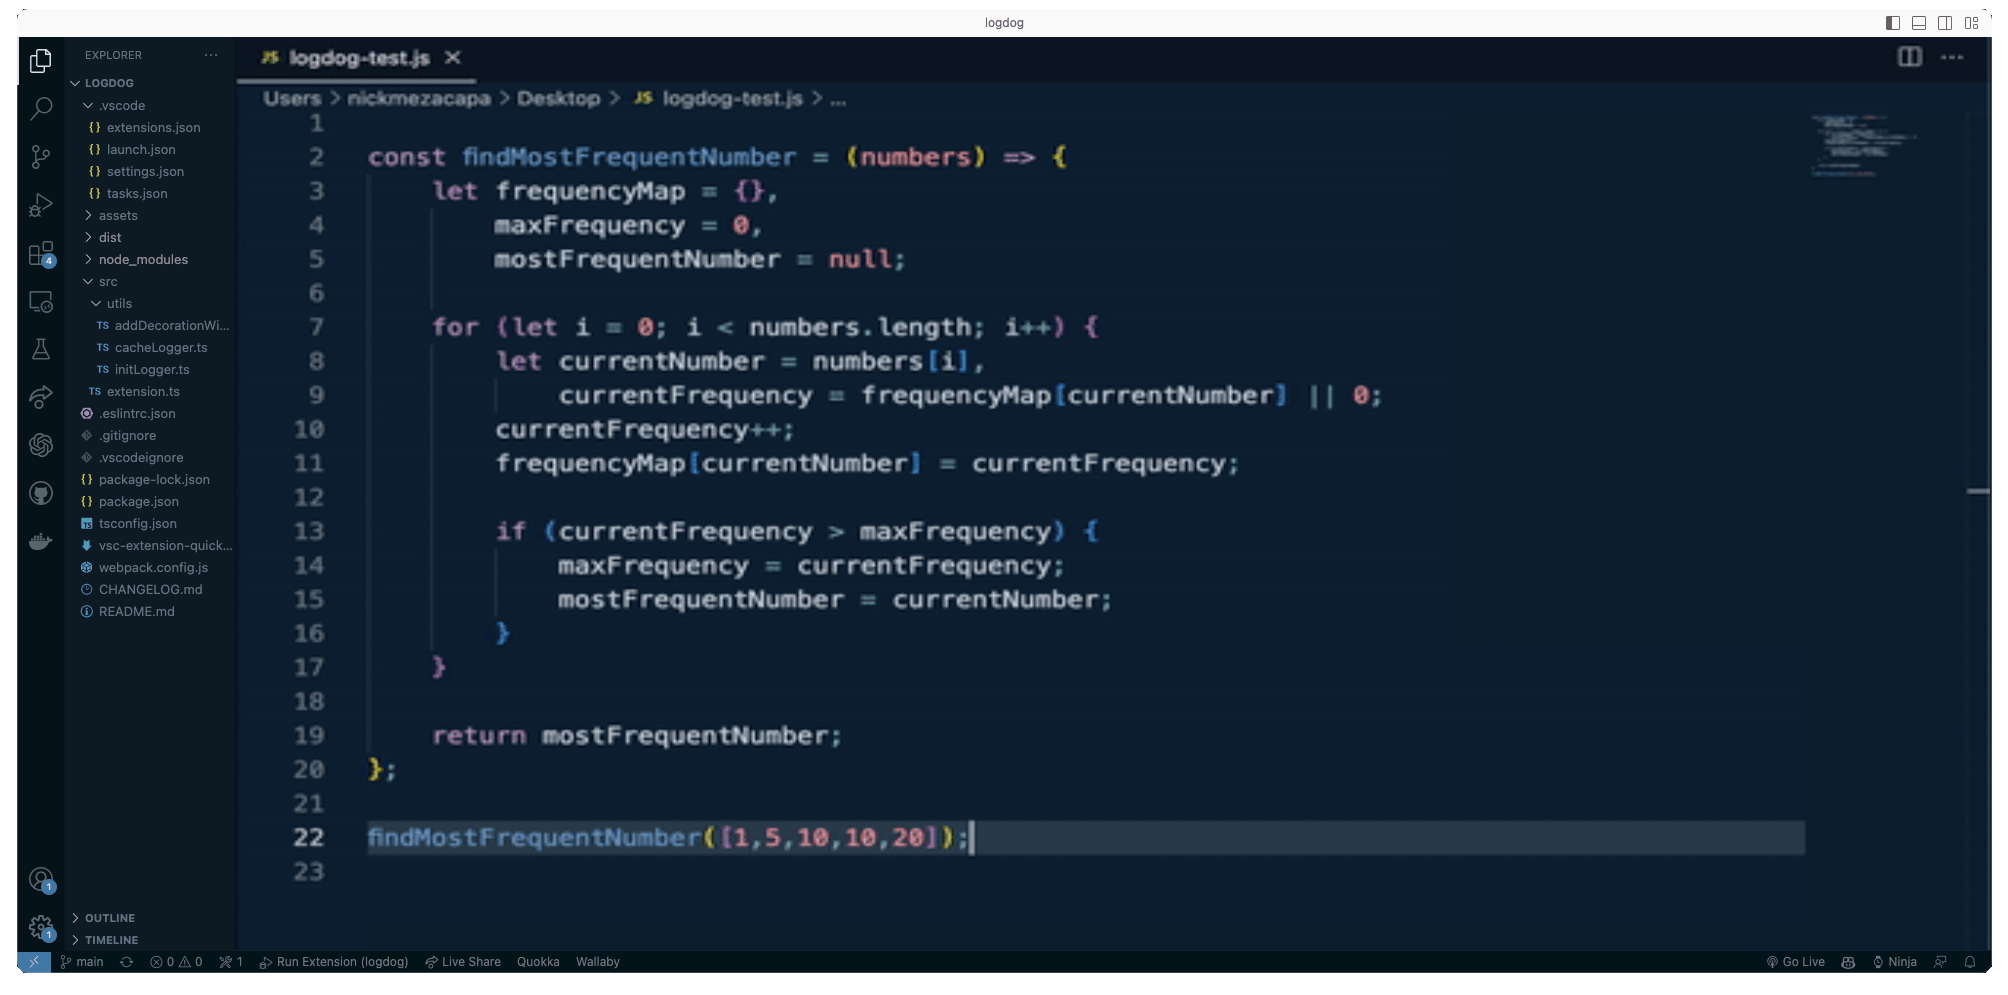Collapse the LOGDOG root folder

point(109,83)
